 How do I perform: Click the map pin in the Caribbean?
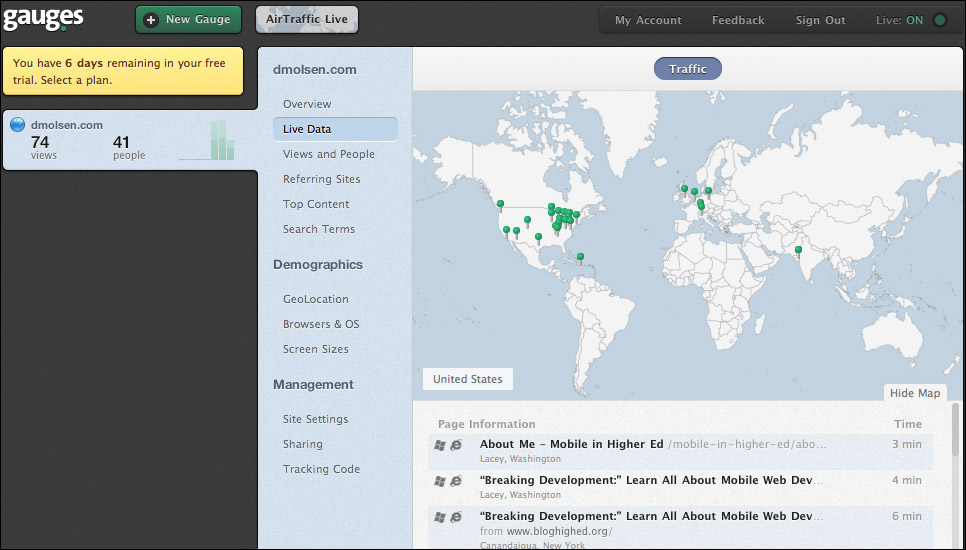[580, 259]
